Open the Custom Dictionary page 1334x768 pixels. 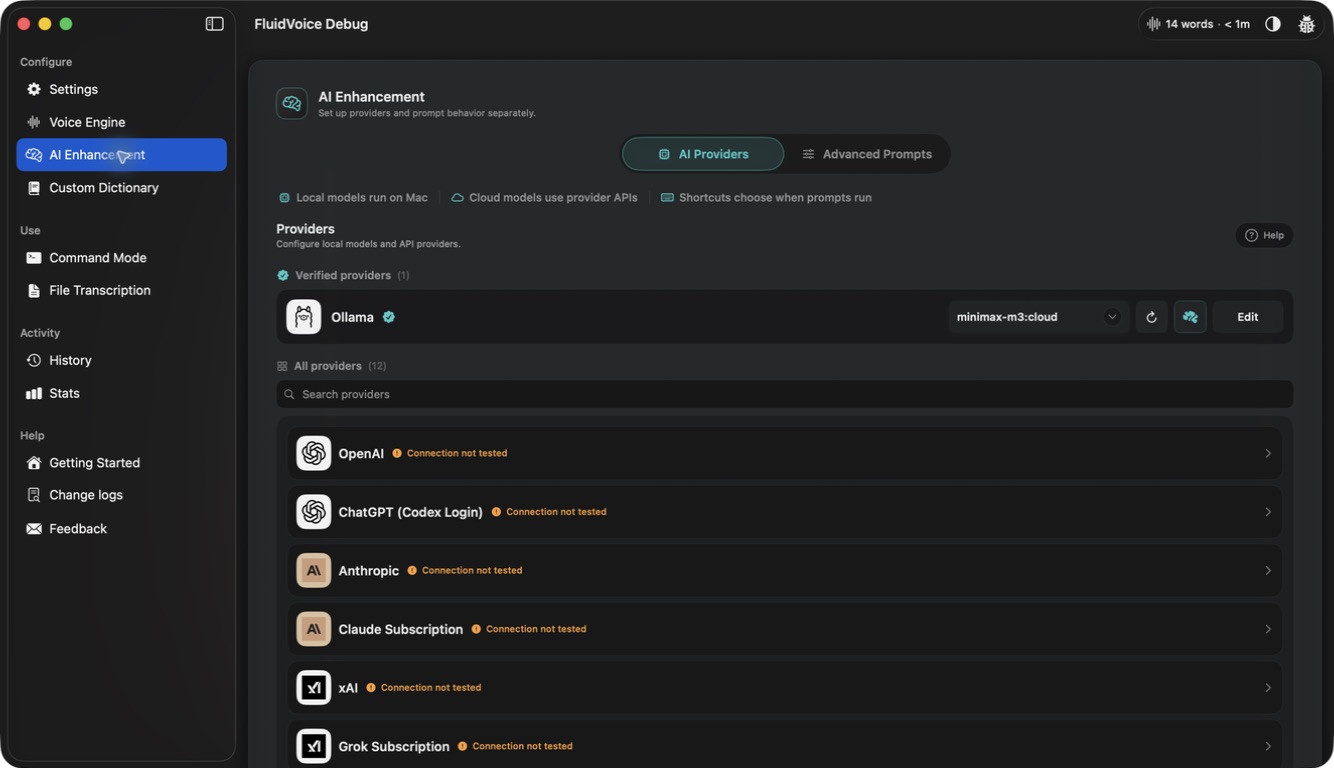coord(121,188)
